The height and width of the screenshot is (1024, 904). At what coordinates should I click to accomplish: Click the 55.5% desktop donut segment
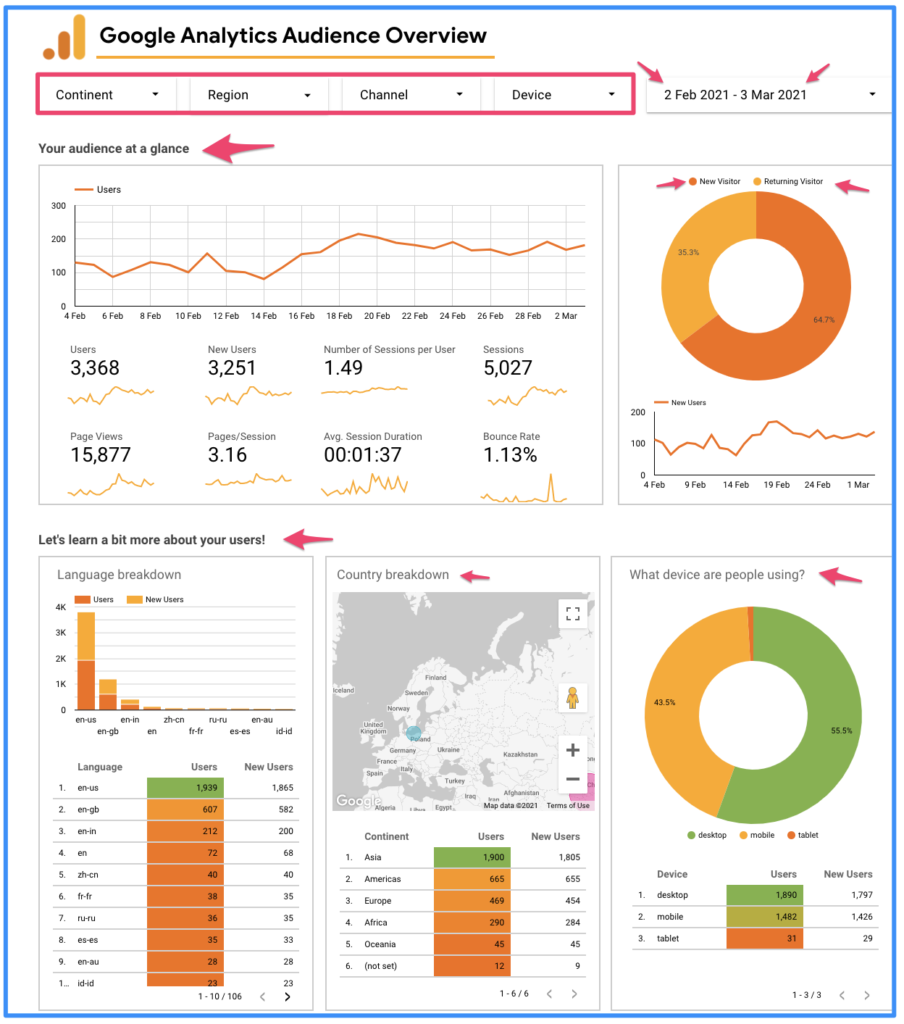coord(841,731)
